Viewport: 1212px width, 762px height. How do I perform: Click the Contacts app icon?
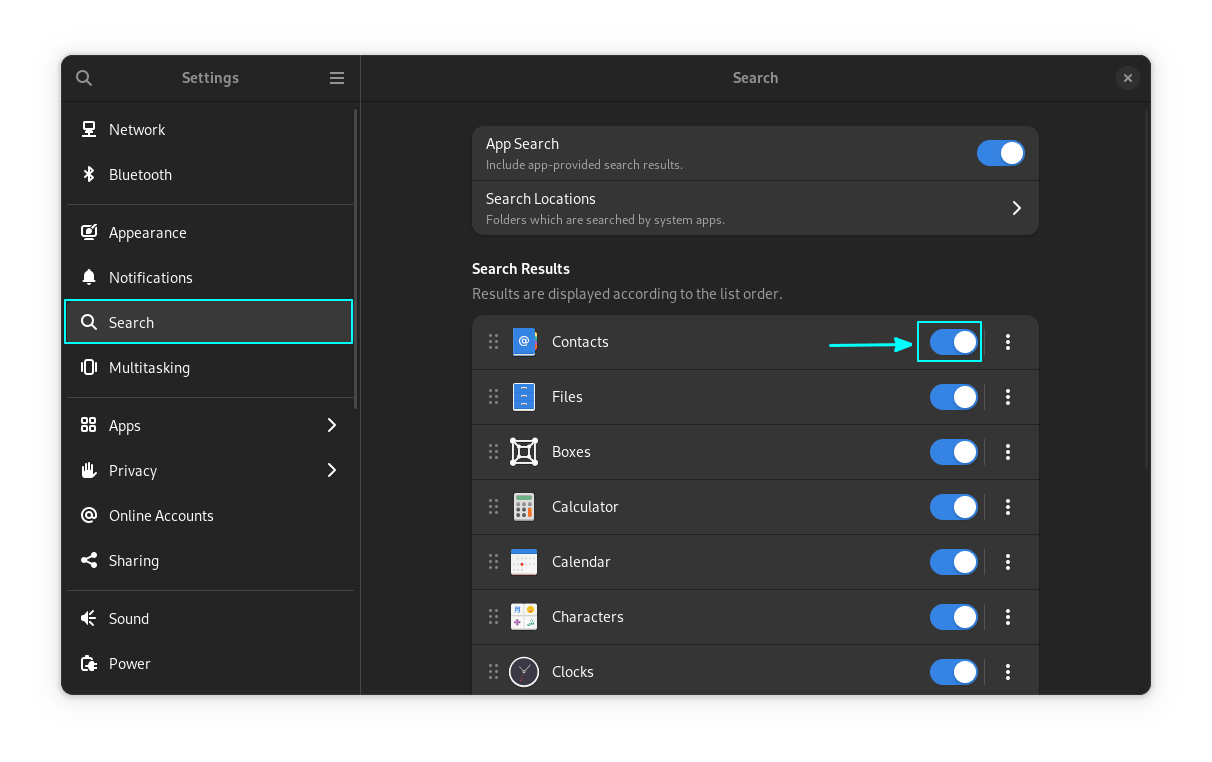[524, 342]
